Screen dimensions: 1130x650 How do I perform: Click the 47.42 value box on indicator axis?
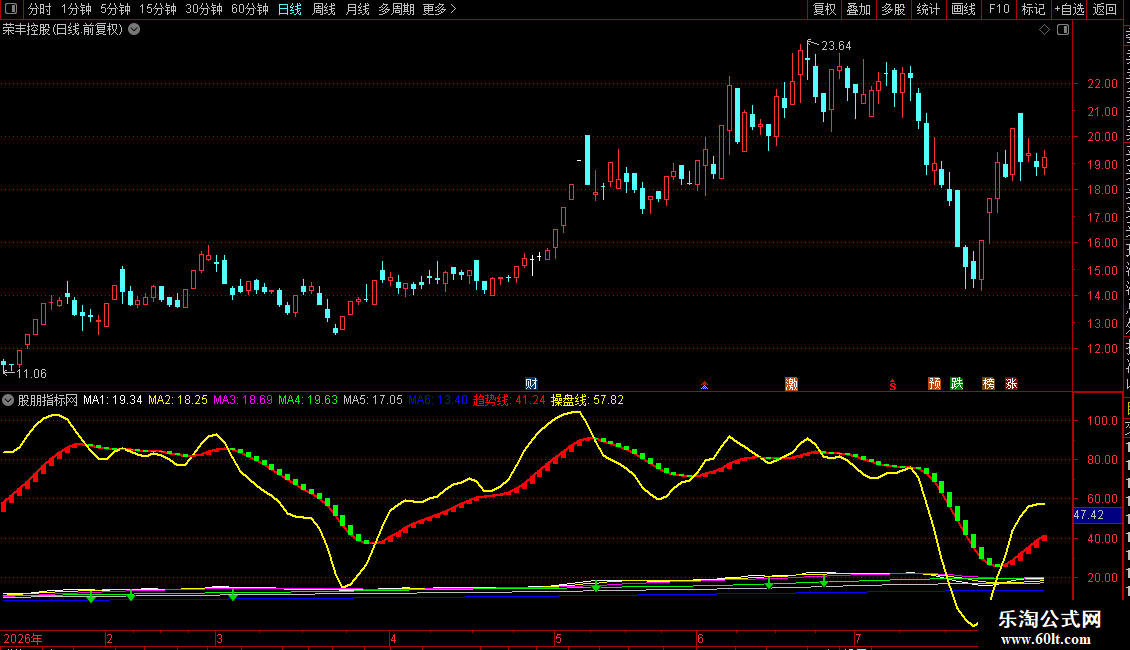point(1097,515)
